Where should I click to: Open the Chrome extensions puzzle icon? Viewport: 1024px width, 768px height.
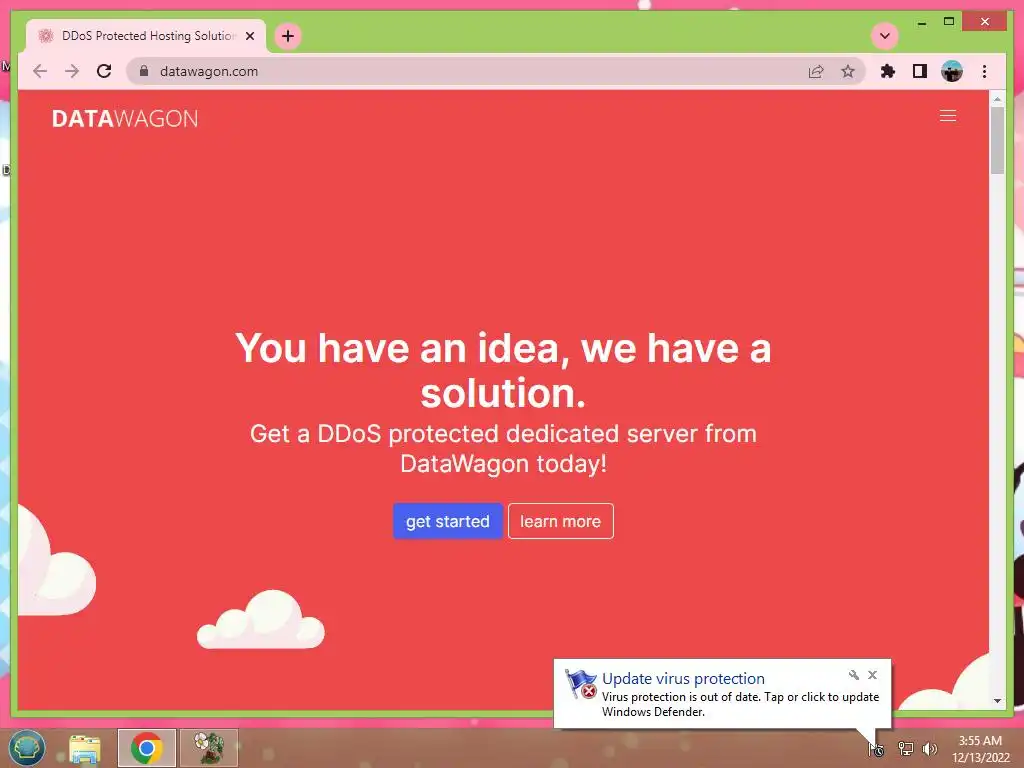click(888, 71)
